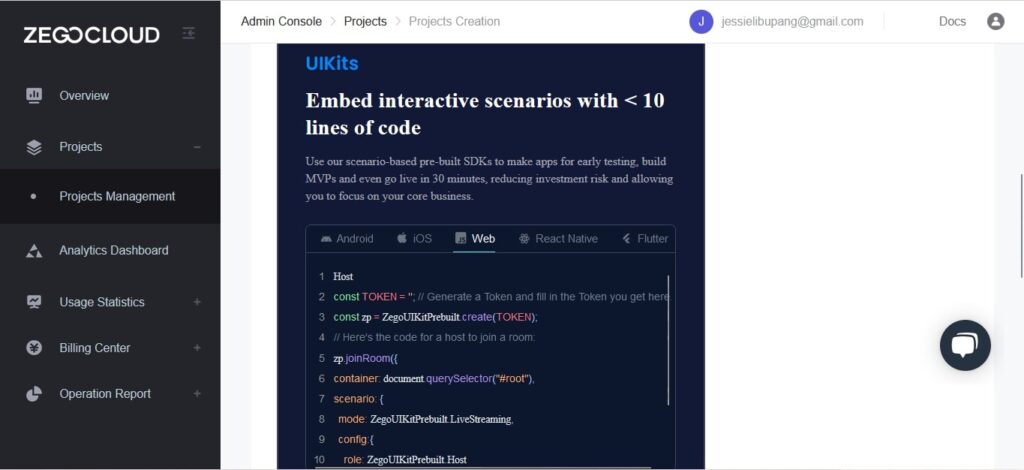The image size is (1024, 470).
Task: Go to Admin Console breadcrumb
Action: pos(281,22)
